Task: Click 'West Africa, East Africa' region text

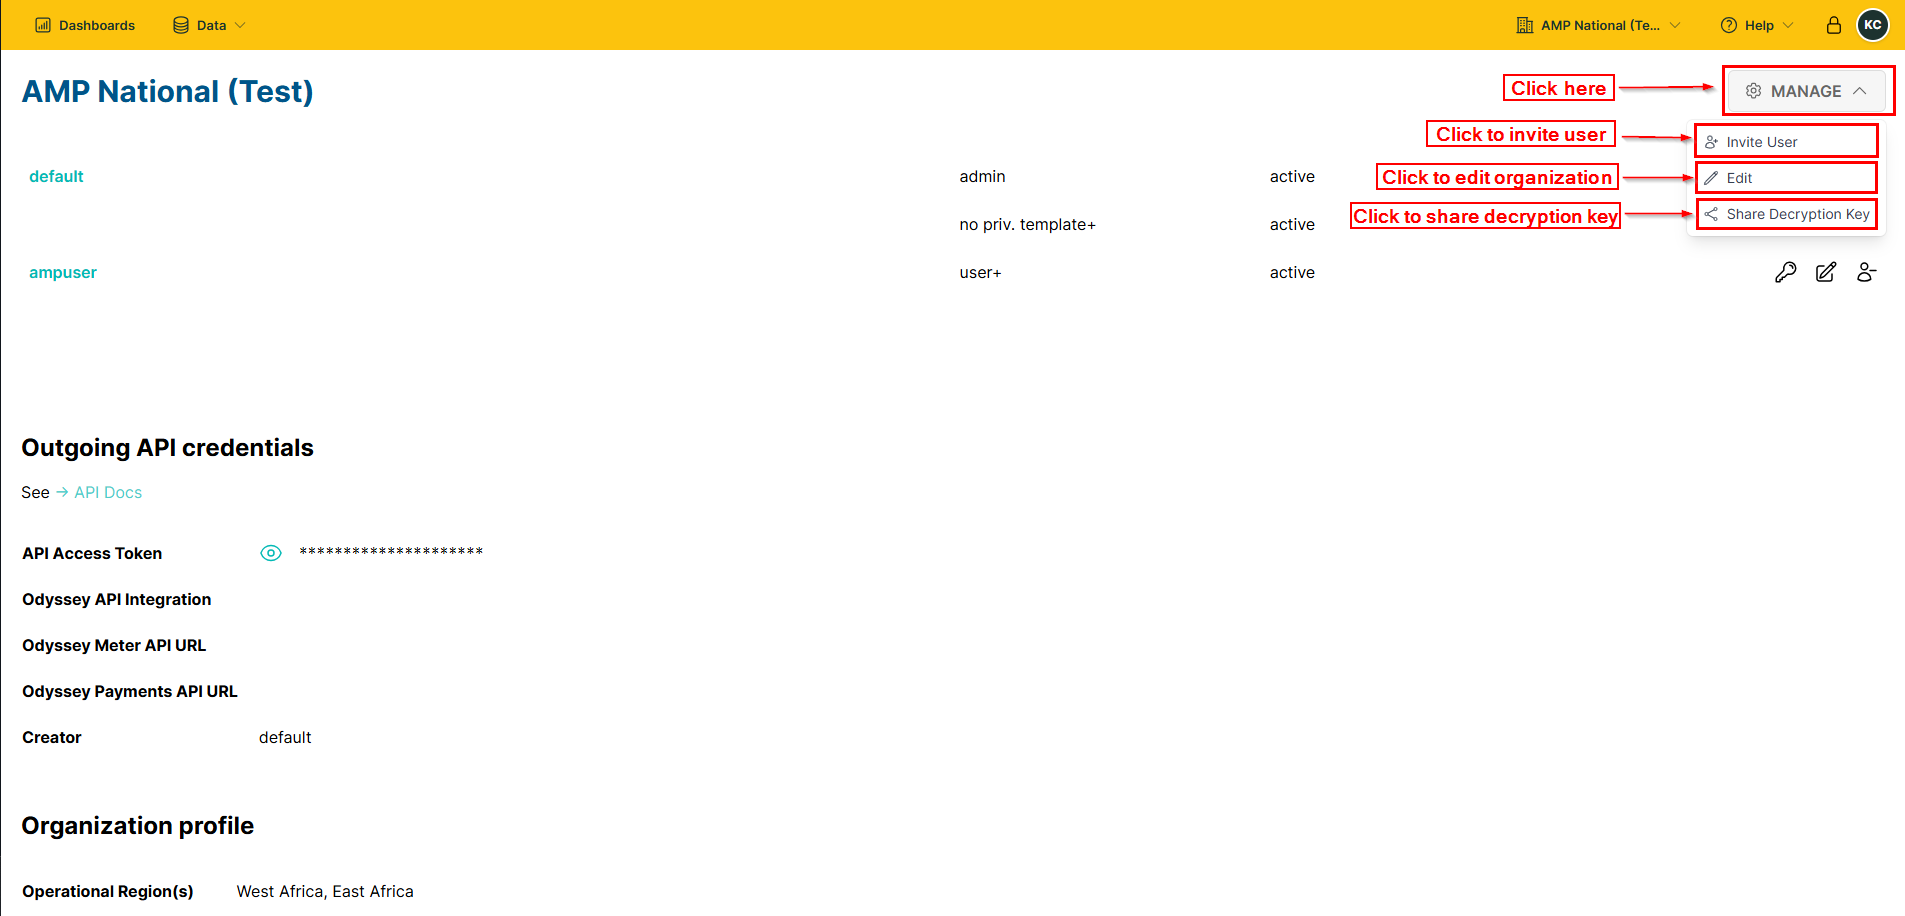Action: (325, 891)
